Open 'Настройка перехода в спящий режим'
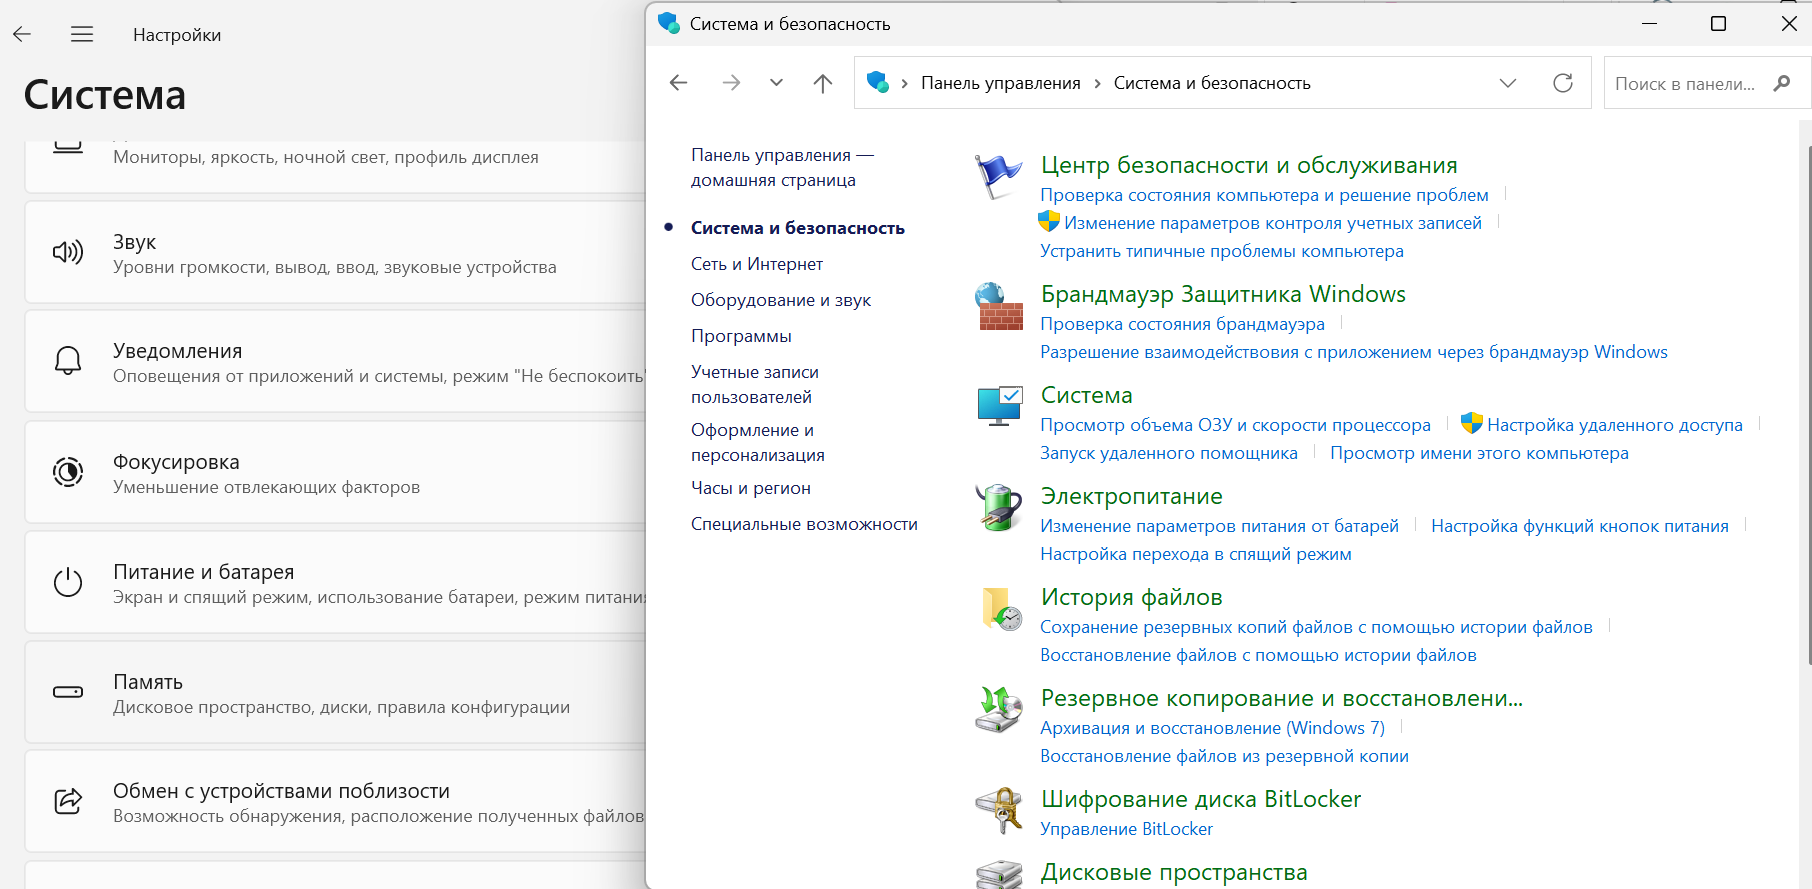Viewport: 1812px width, 889px height. click(x=1196, y=554)
